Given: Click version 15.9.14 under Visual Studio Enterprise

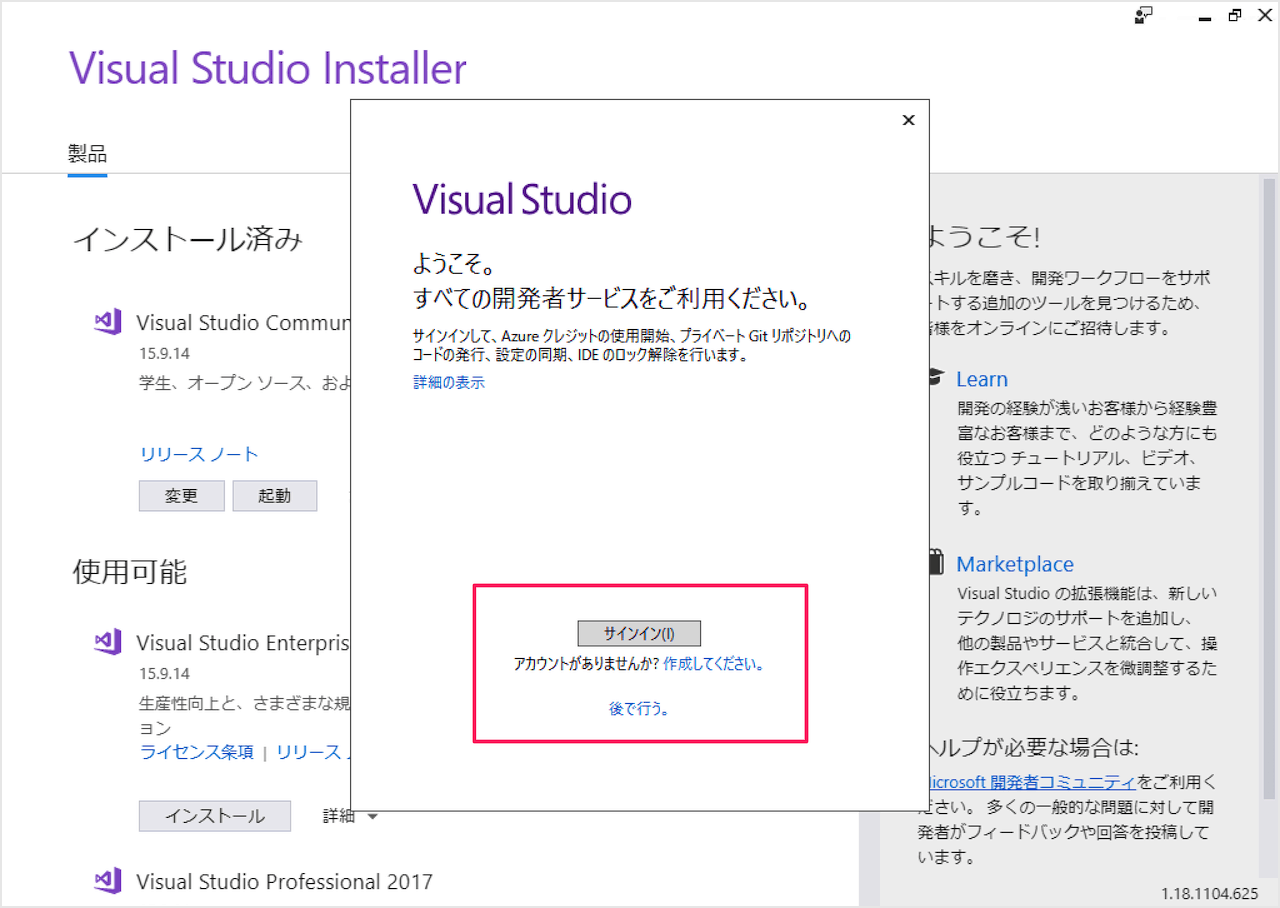Looking at the screenshot, I should point(164,673).
